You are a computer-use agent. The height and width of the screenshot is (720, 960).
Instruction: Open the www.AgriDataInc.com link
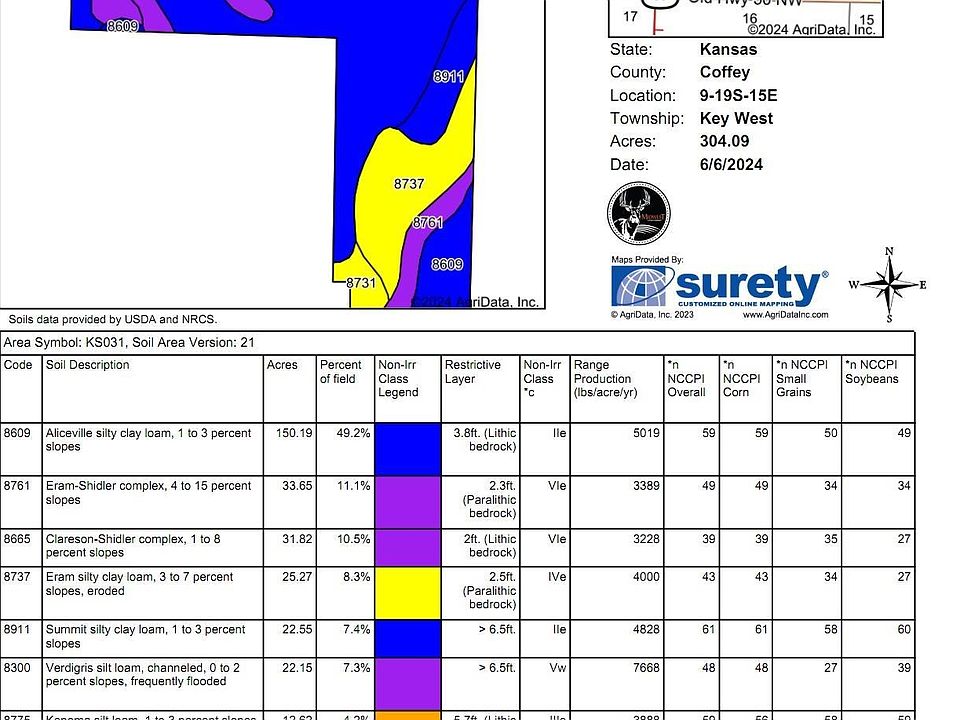pyautogui.click(x=786, y=315)
